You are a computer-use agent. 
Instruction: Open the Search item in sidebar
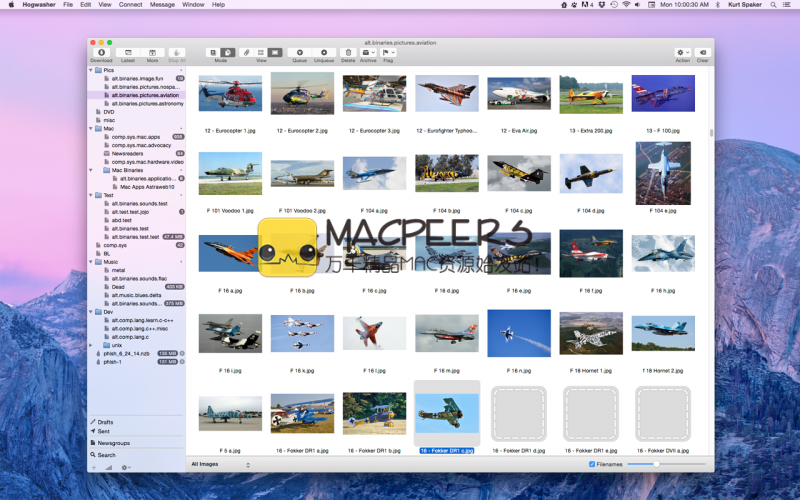point(106,455)
